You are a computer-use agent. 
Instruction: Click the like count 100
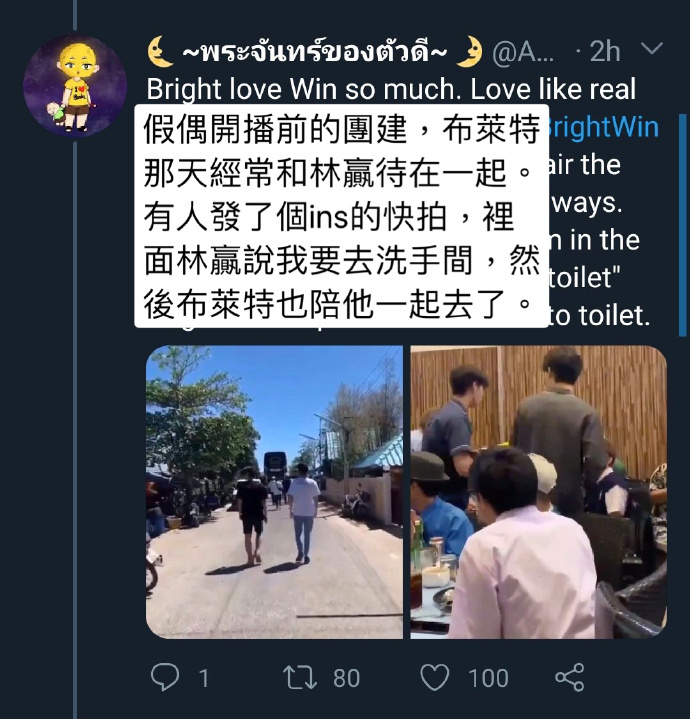click(x=488, y=678)
